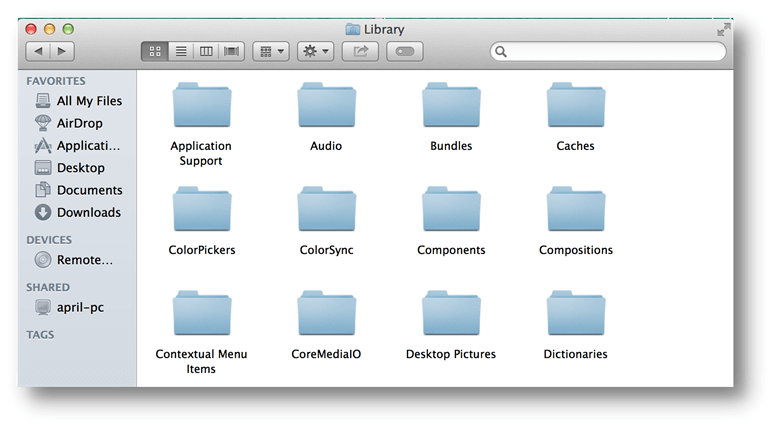
Task: Click the TAGS section header
Action: 40,335
